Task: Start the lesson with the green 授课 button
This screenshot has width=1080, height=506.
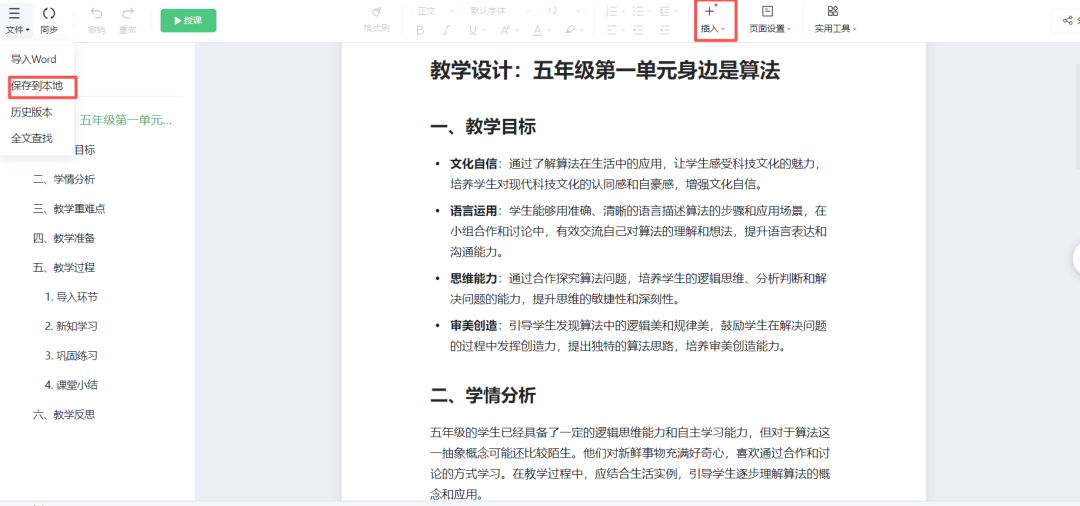Action: pos(188,21)
